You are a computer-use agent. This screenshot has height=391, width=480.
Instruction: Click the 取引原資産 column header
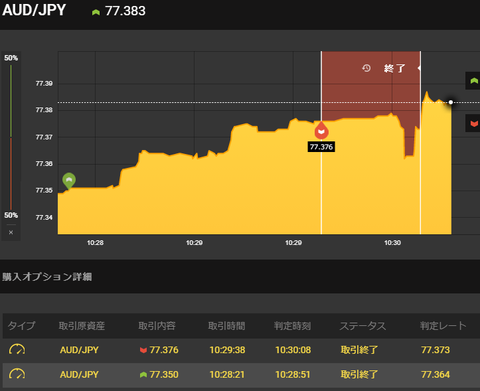click(82, 326)
